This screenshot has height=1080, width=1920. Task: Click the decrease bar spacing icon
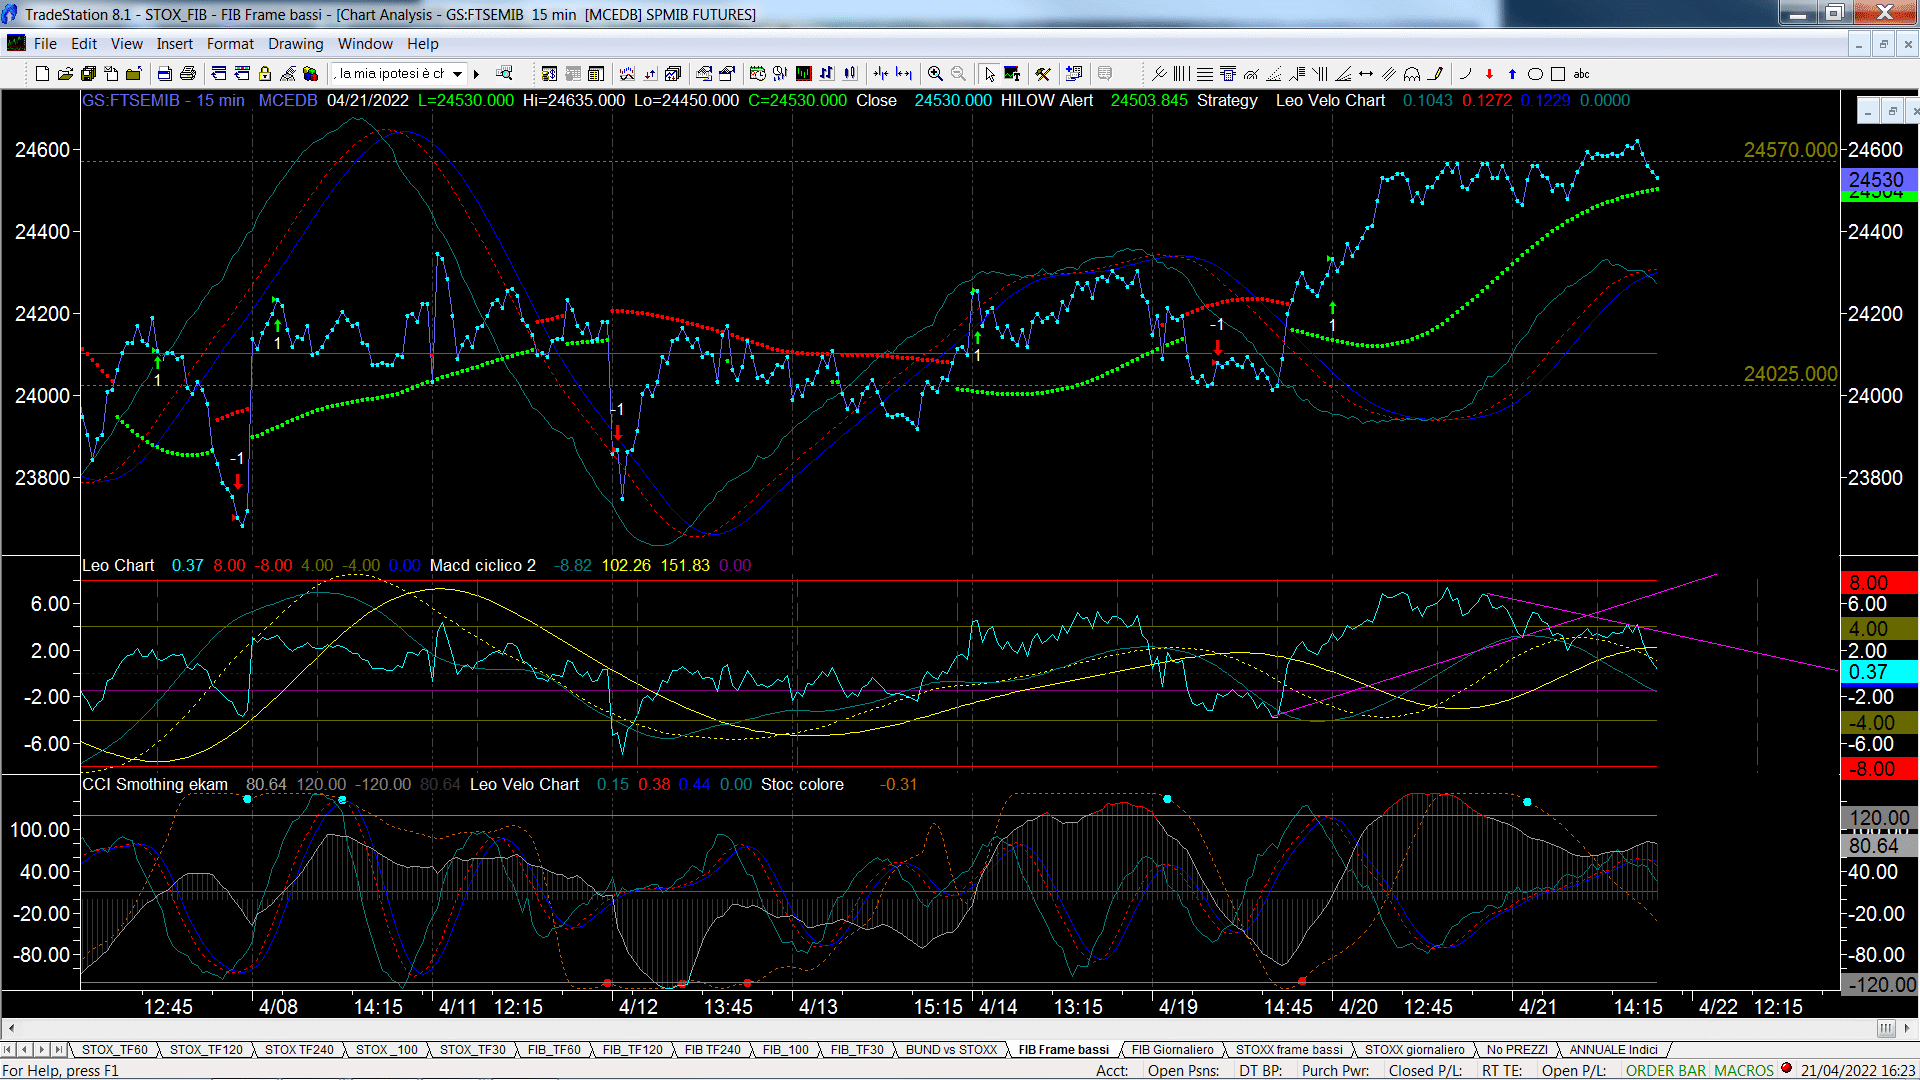coord(881,74)
